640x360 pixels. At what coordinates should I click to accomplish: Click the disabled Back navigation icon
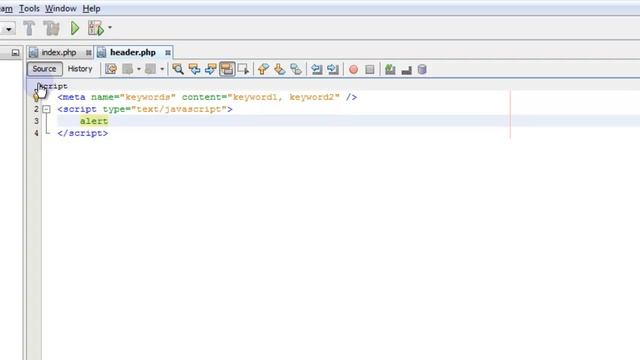coord(127,69)
